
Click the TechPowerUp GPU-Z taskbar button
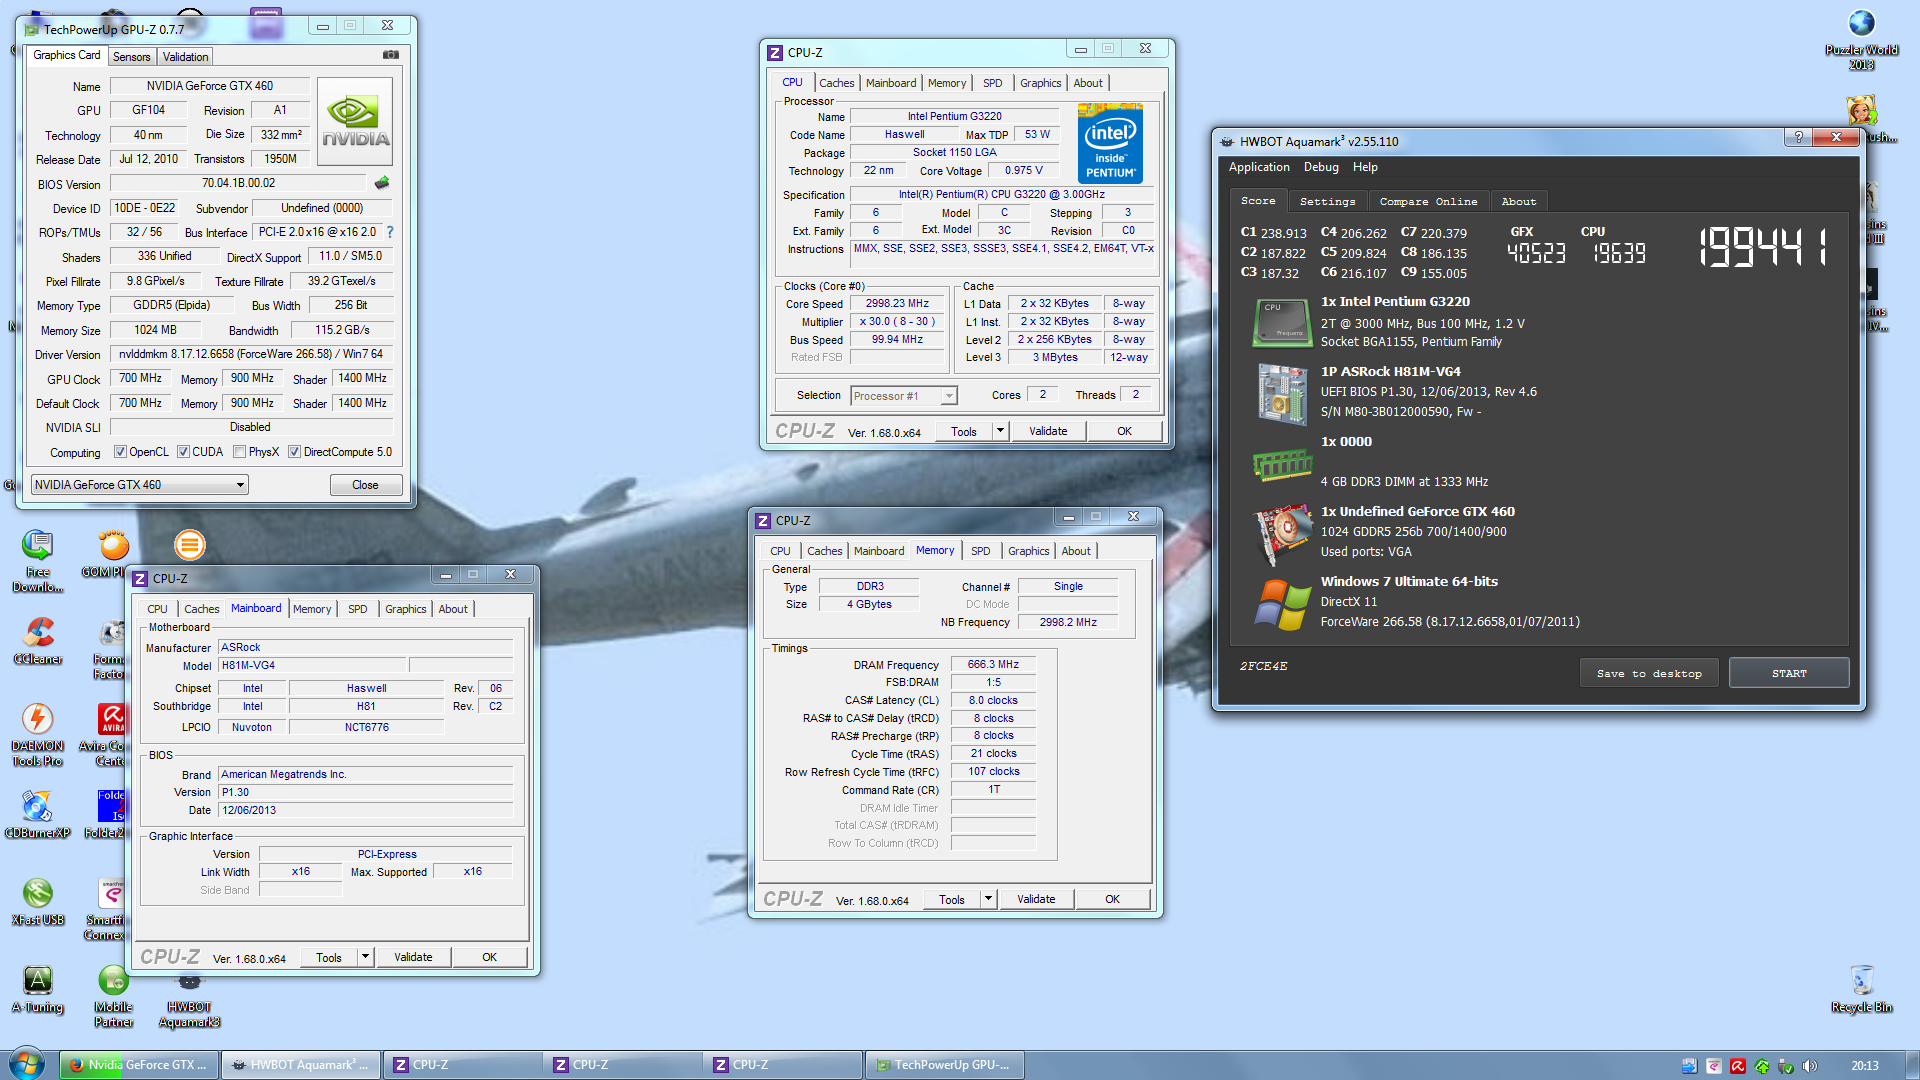(x=944, y=1065)
